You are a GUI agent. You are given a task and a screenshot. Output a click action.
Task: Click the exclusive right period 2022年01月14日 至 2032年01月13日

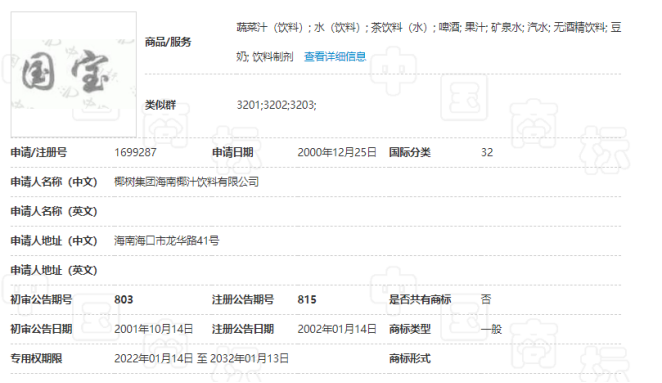point(201,359)
